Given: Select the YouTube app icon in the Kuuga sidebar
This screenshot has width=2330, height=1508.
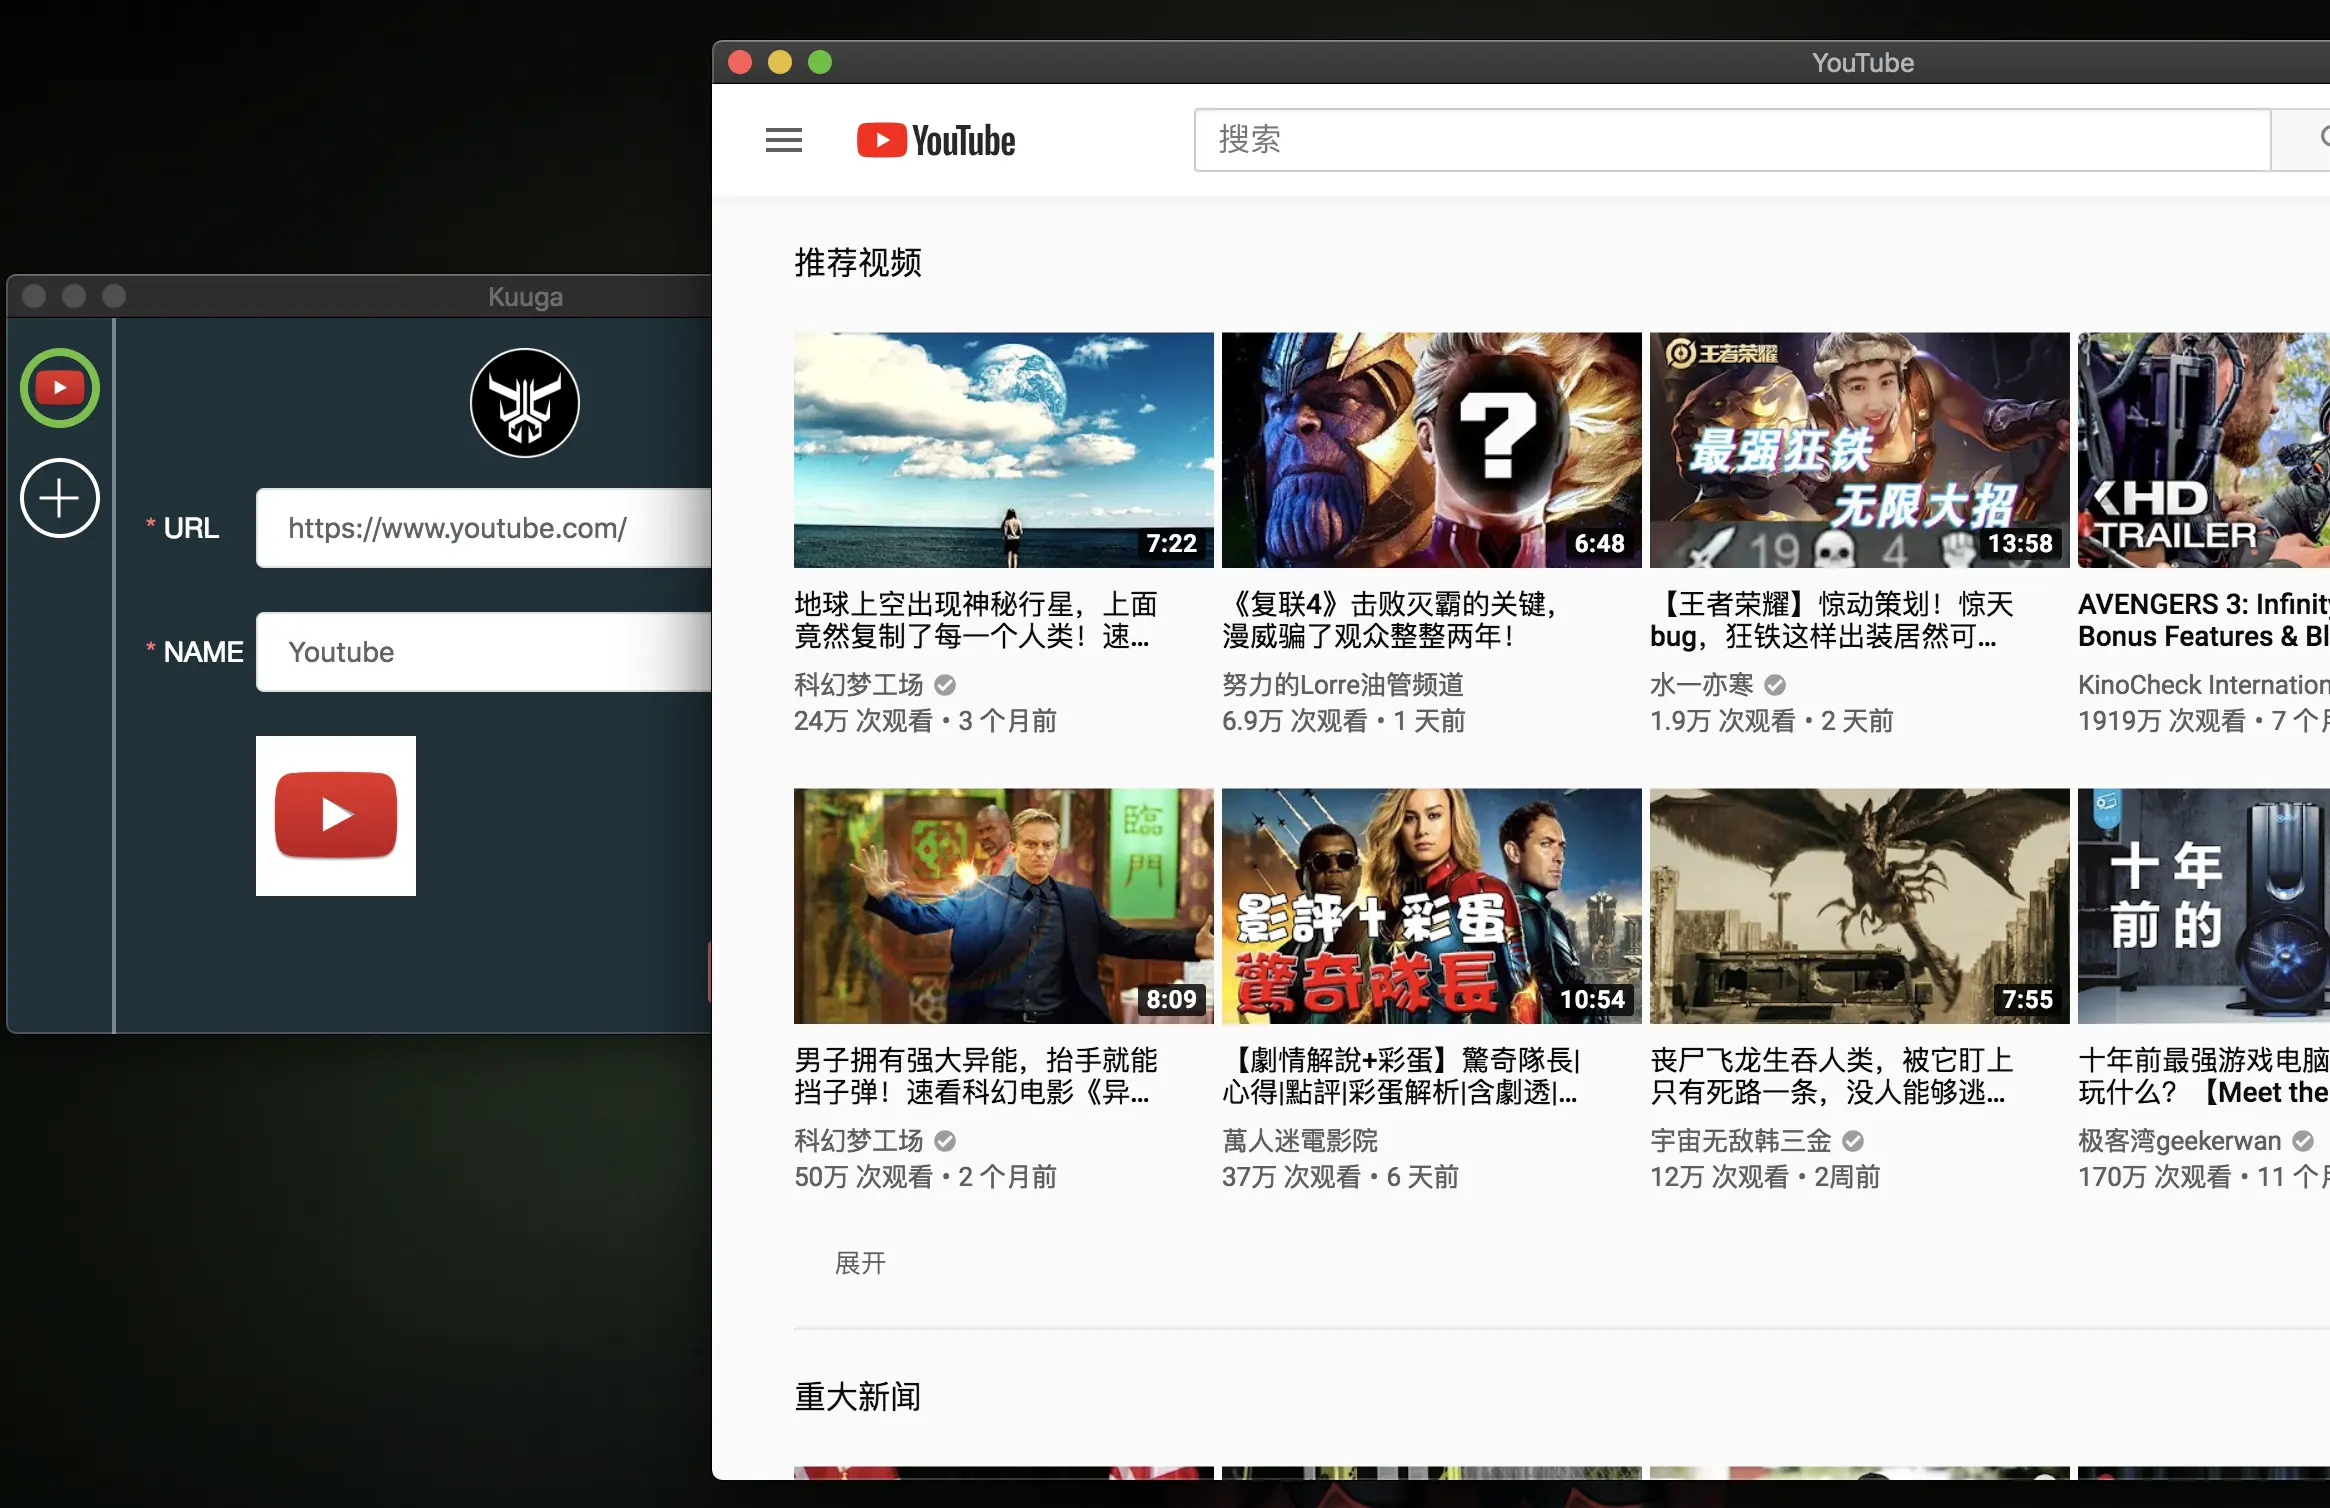Looking at the screenshot, I should click(60, 388).
